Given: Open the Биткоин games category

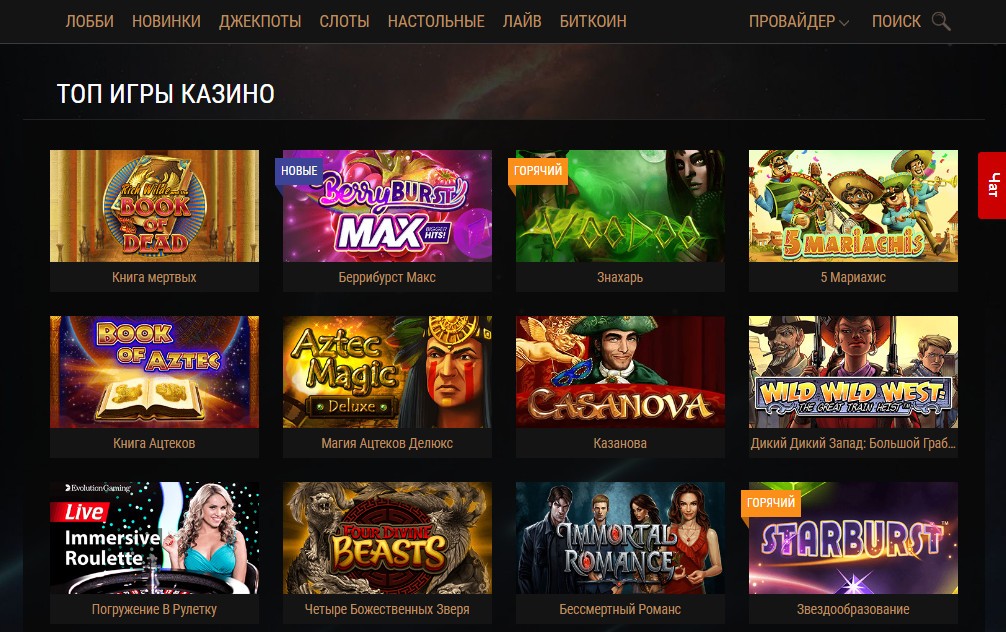Looking at the screenshot, I should click(x=593, y=21).
